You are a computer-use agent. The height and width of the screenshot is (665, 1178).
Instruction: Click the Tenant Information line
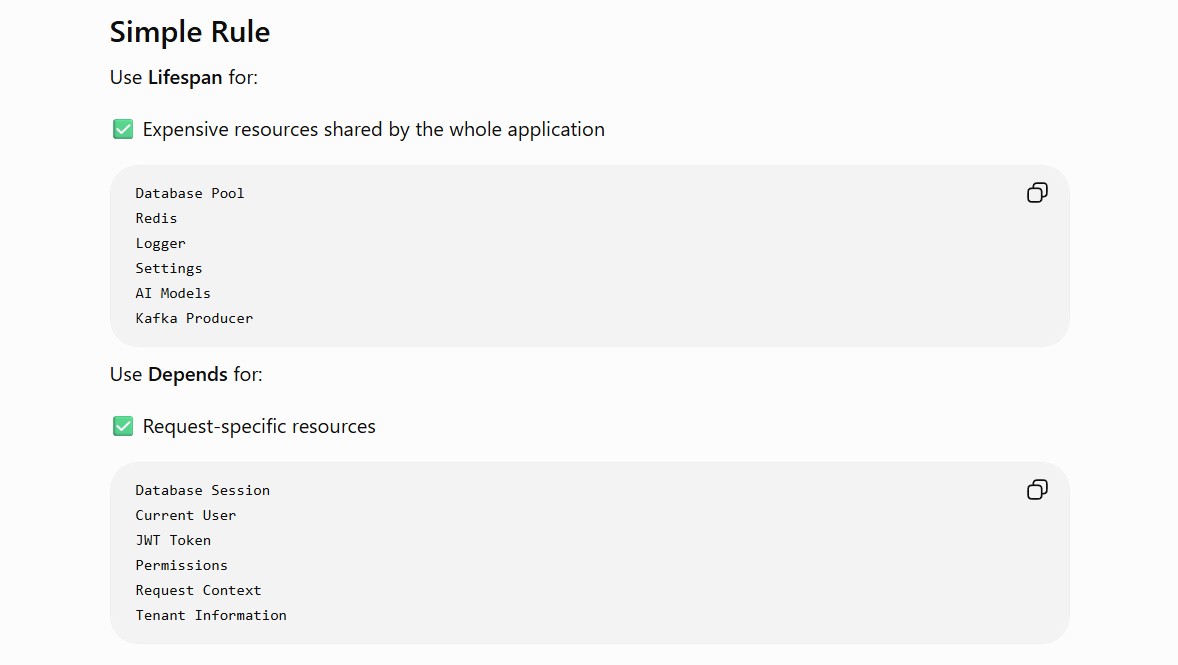coord(210,615)
